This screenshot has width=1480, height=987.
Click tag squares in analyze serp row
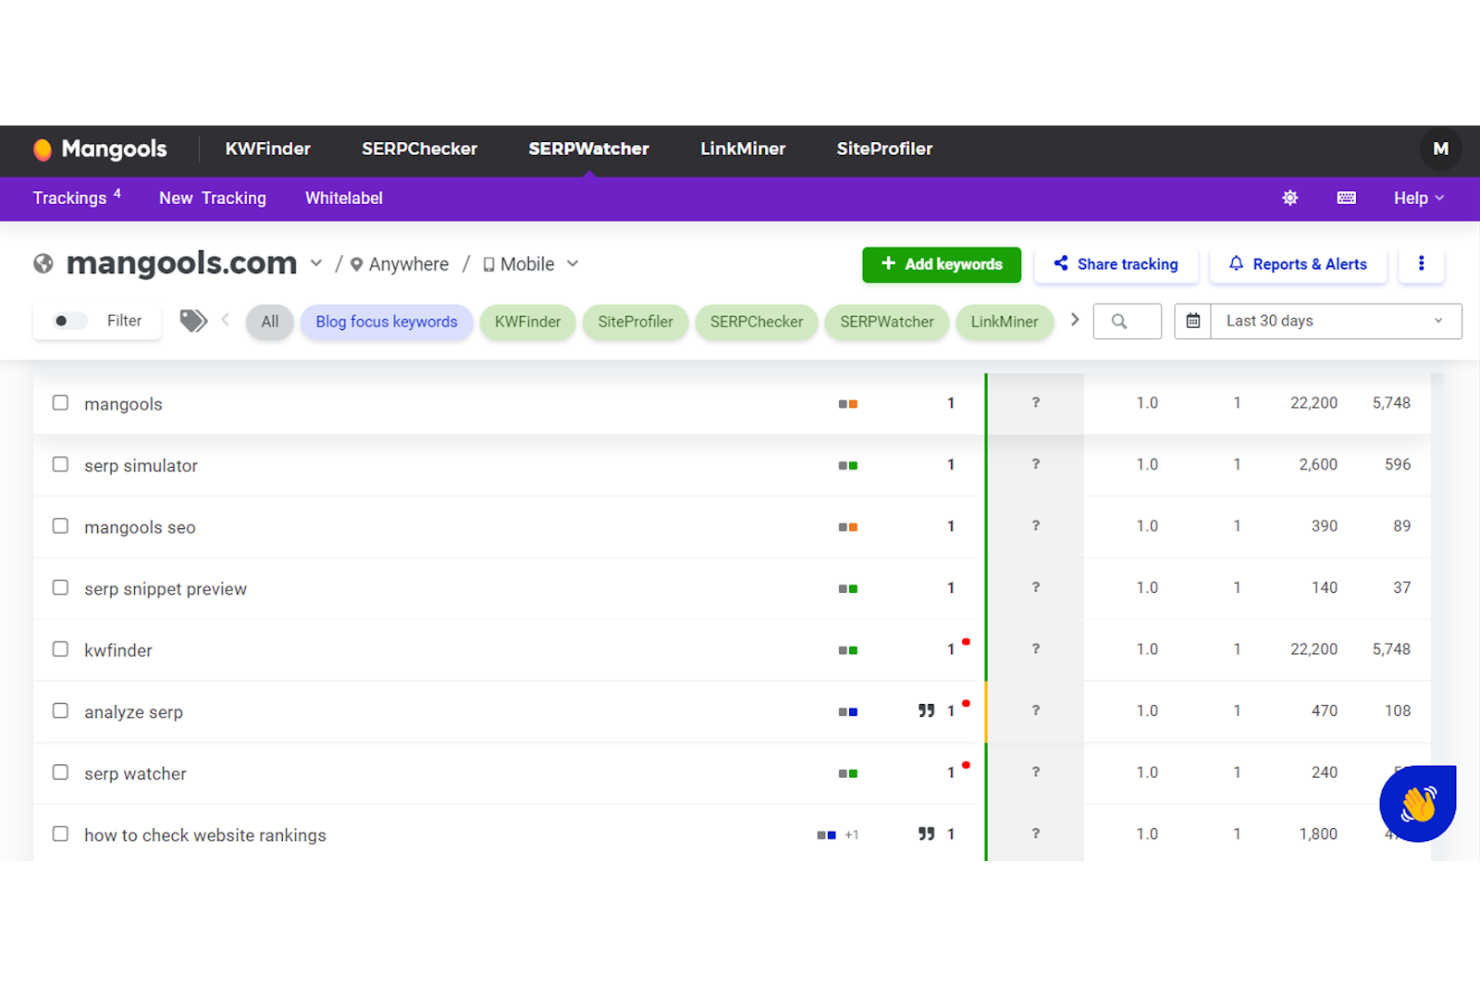848,712
